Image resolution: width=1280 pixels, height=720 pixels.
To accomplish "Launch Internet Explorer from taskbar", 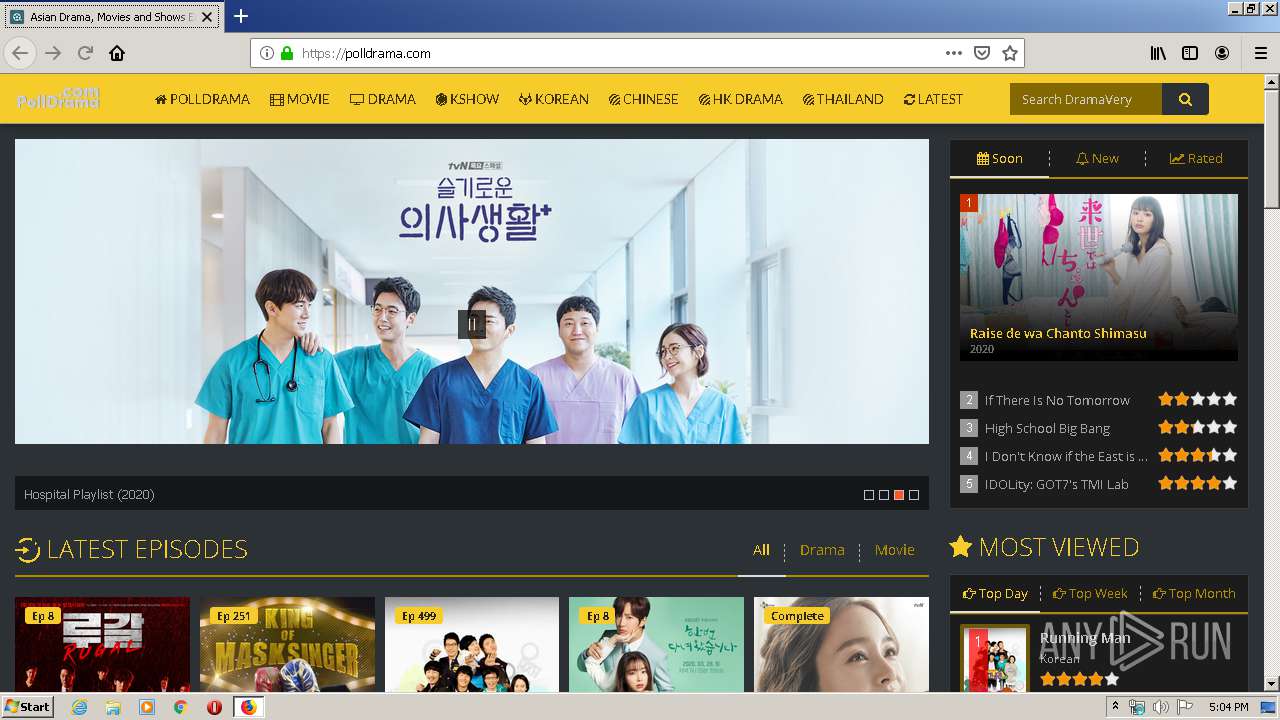I will tap(80, 707).
